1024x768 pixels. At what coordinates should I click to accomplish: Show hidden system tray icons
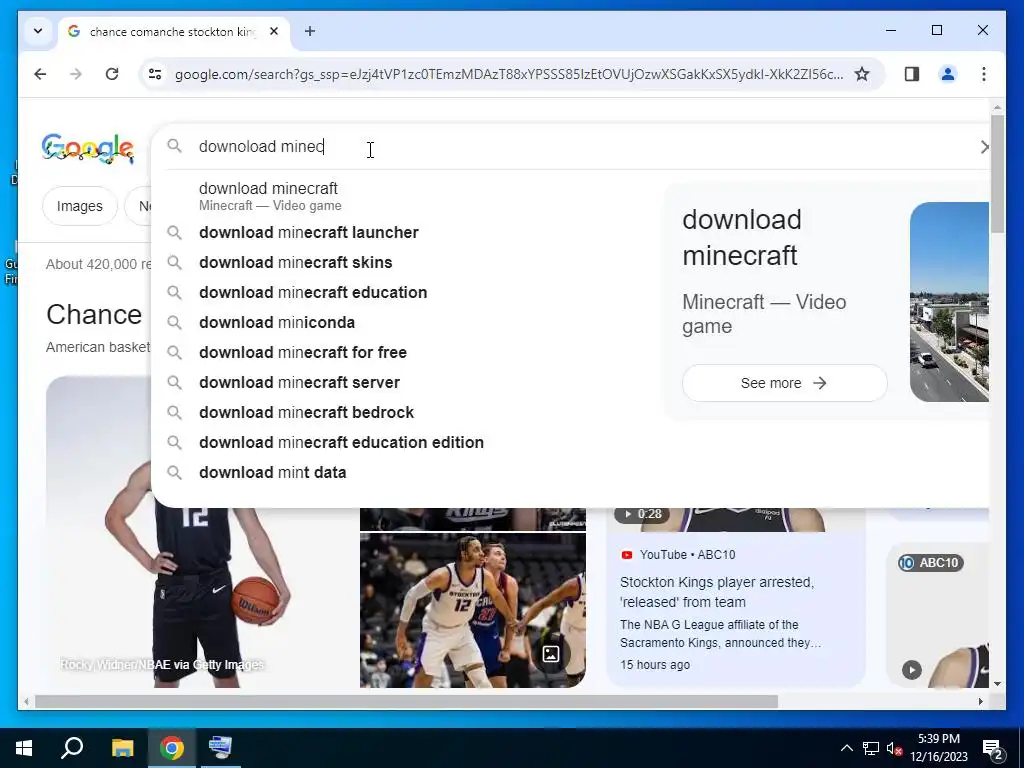[846, 748]
